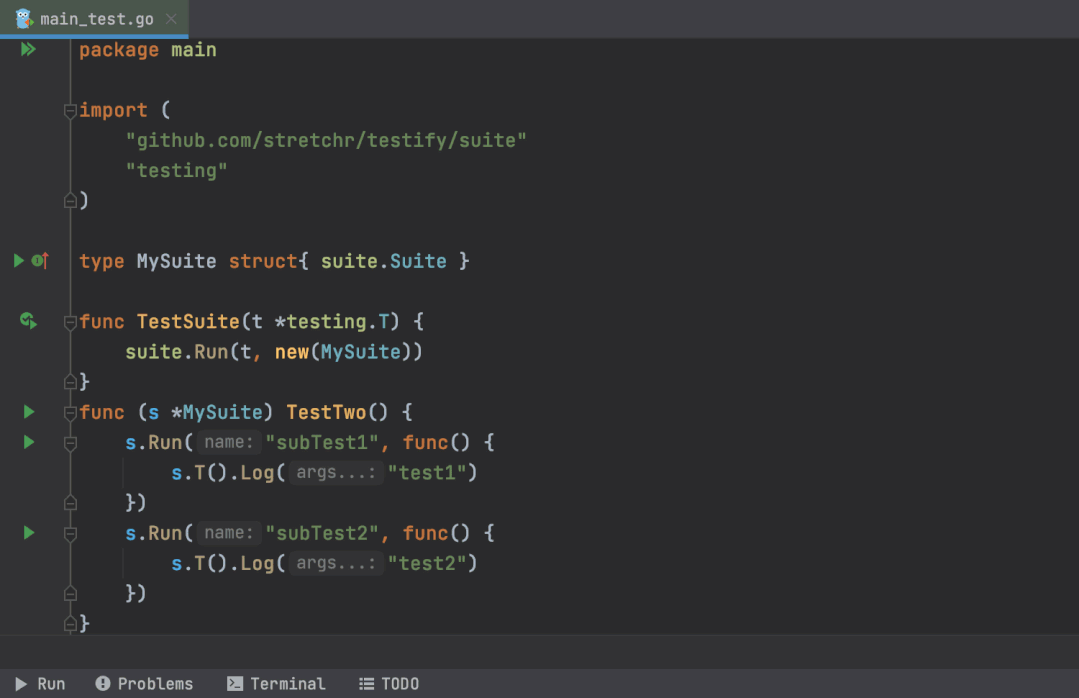Viewport: 1079px width, 698px height.
Task: Fold the TestSuite function body
Action: tap(70, 322)
